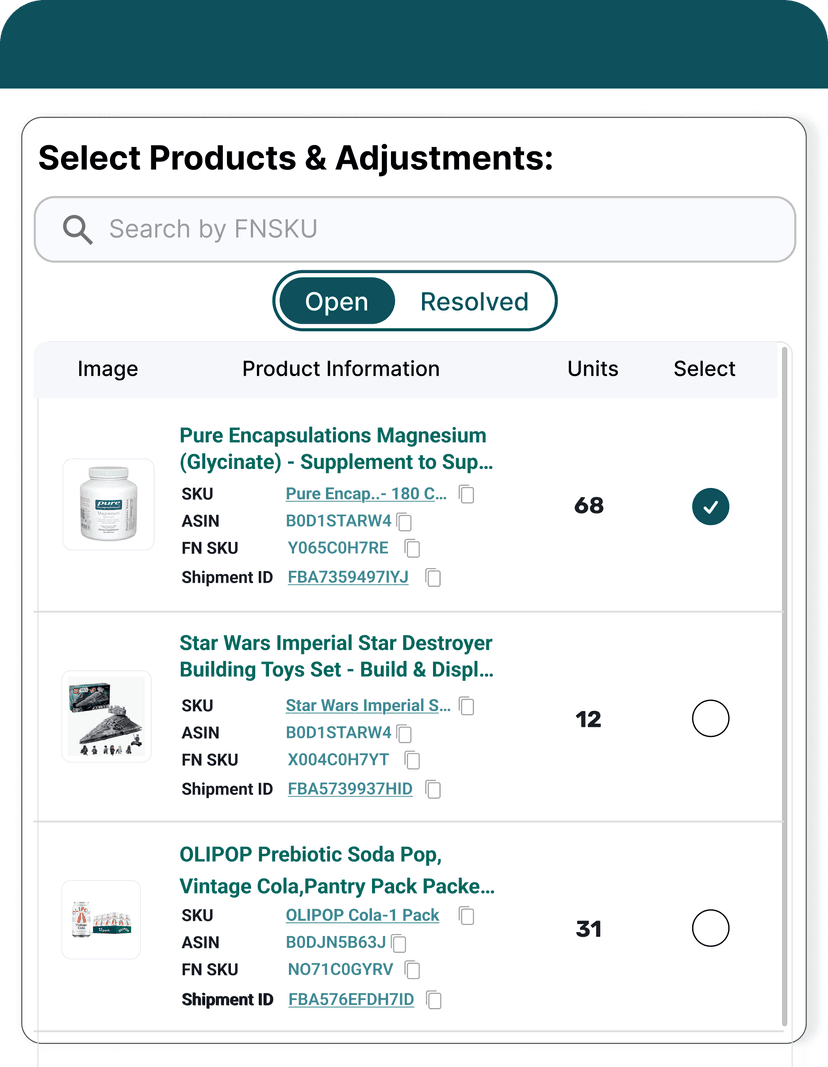
Task: Open shipment link FBA576EFDH7ID
Action: point(351,999)
